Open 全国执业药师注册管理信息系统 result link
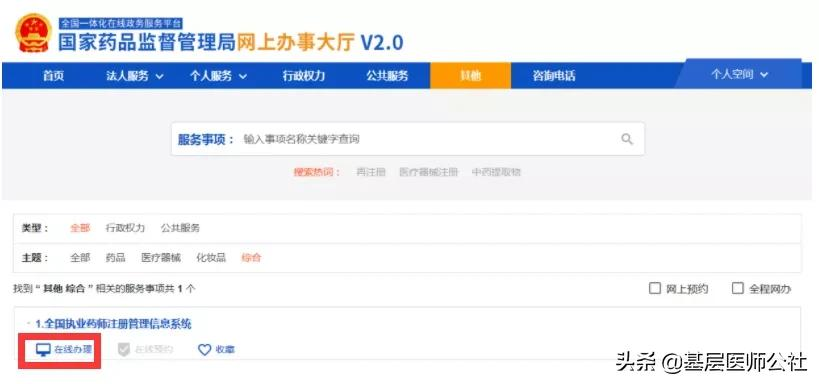Viewport: 819px width, 384px height. (113, 324)
